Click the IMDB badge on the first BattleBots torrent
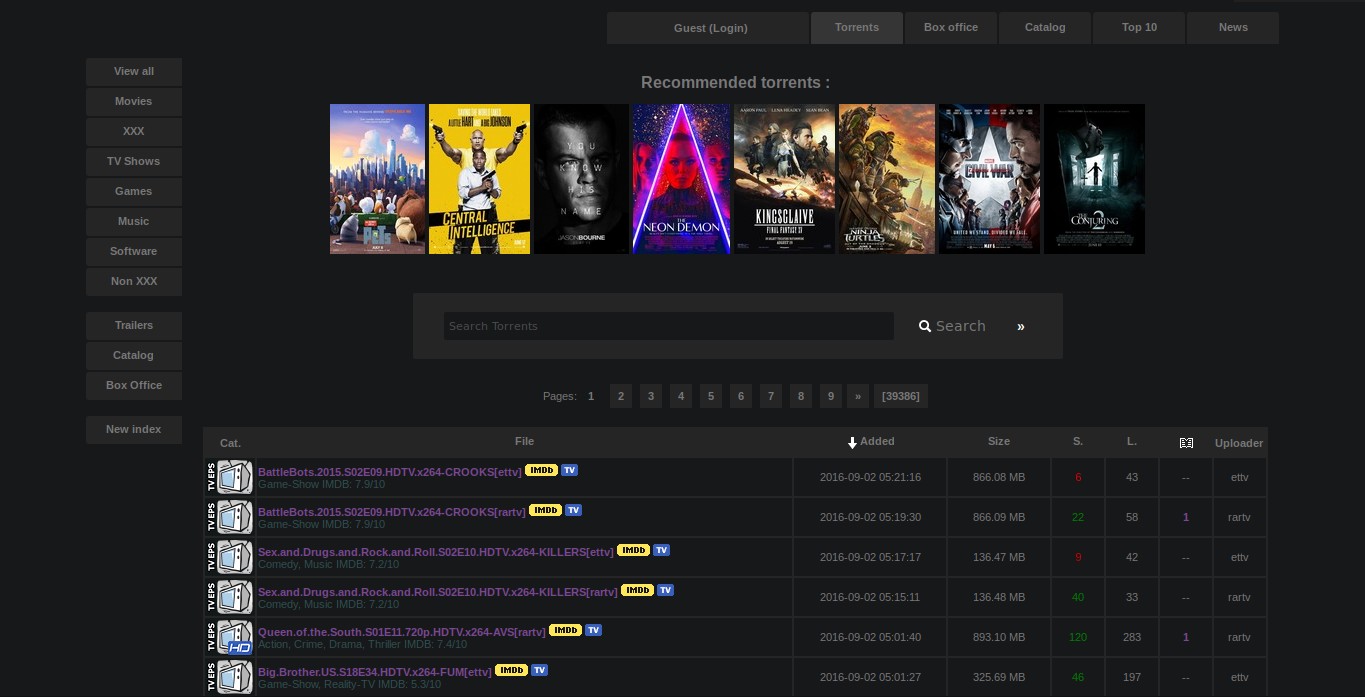Viewport: 1365px width, 697px height. point(541,470)
